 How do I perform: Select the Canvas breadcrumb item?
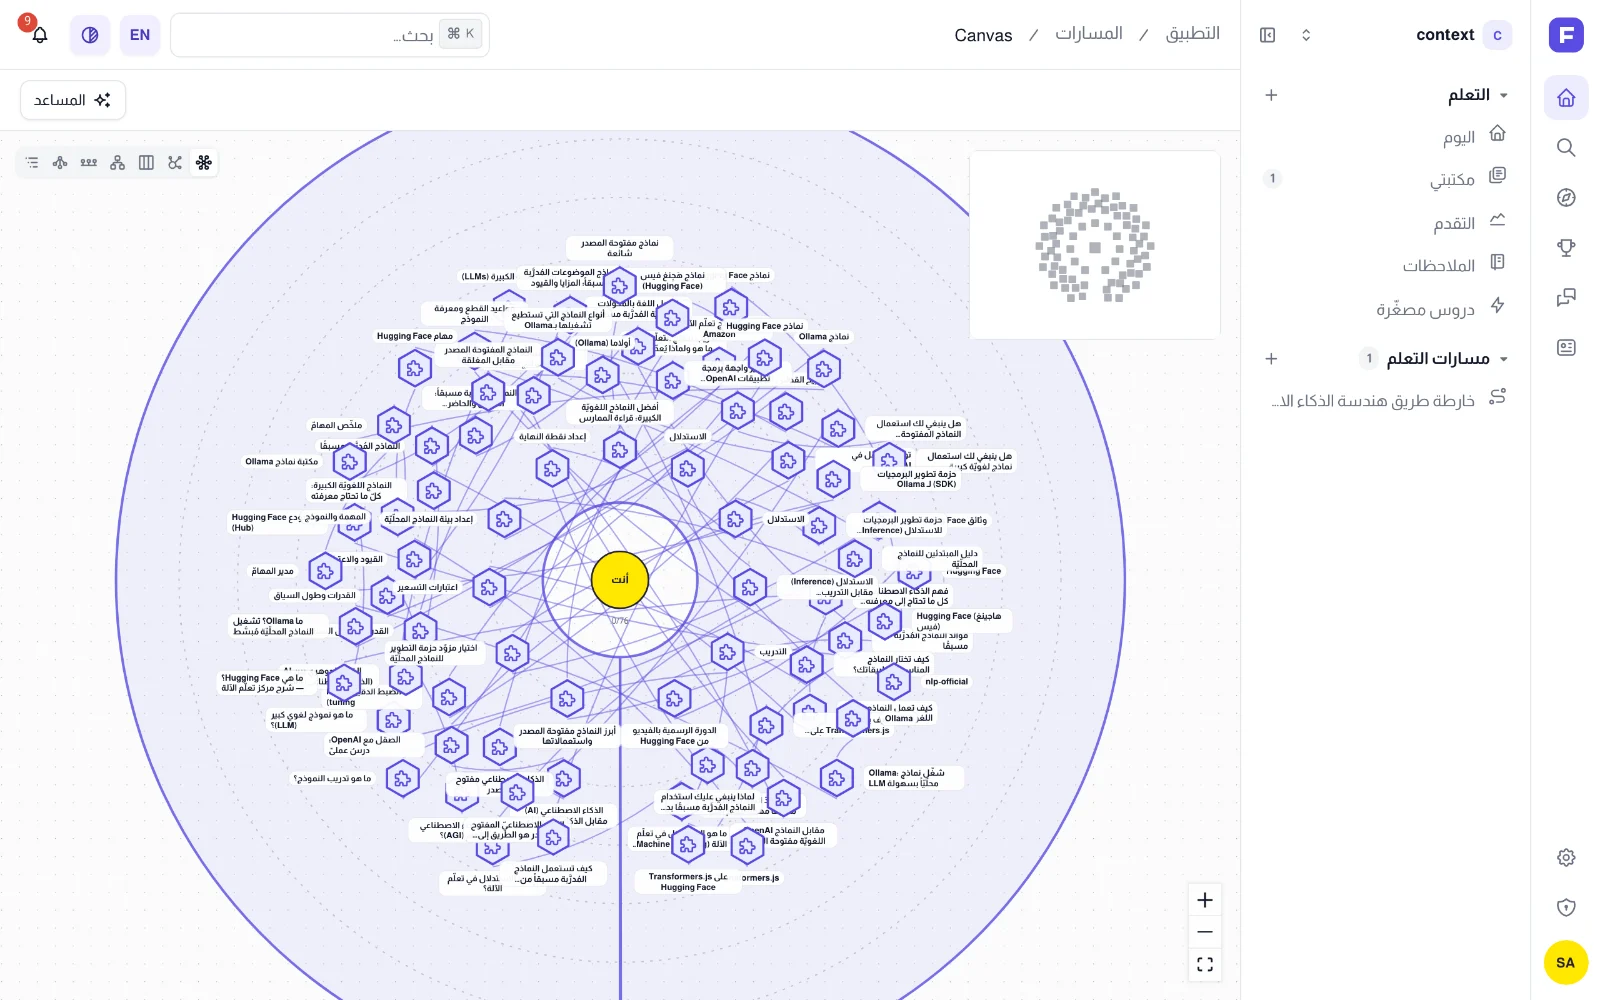coord(983,35)
